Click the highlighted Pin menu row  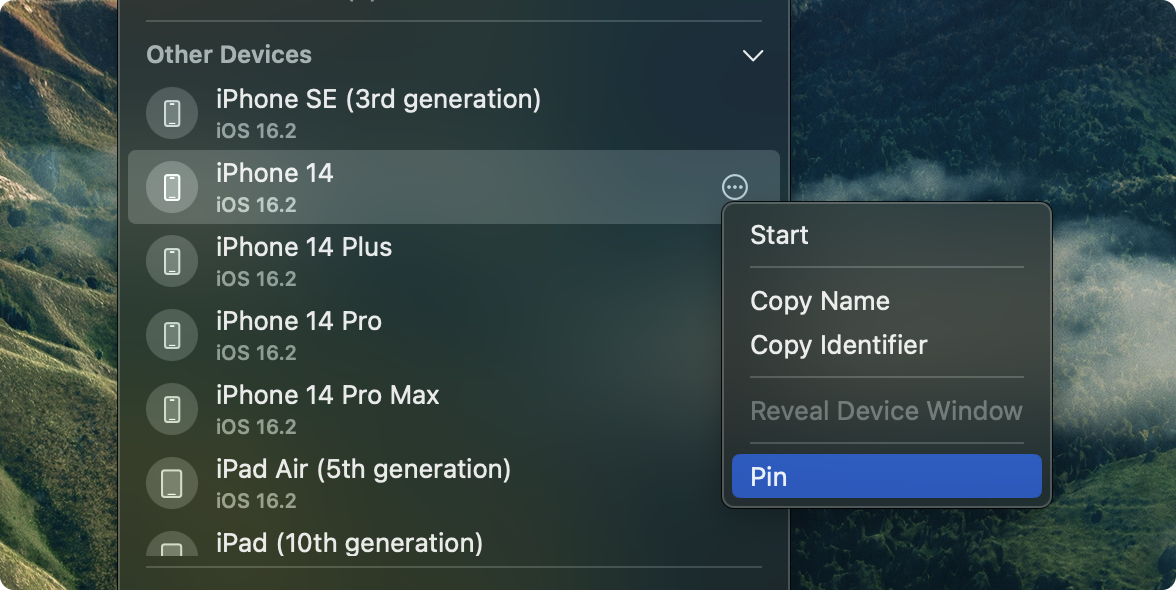point(886,476)
